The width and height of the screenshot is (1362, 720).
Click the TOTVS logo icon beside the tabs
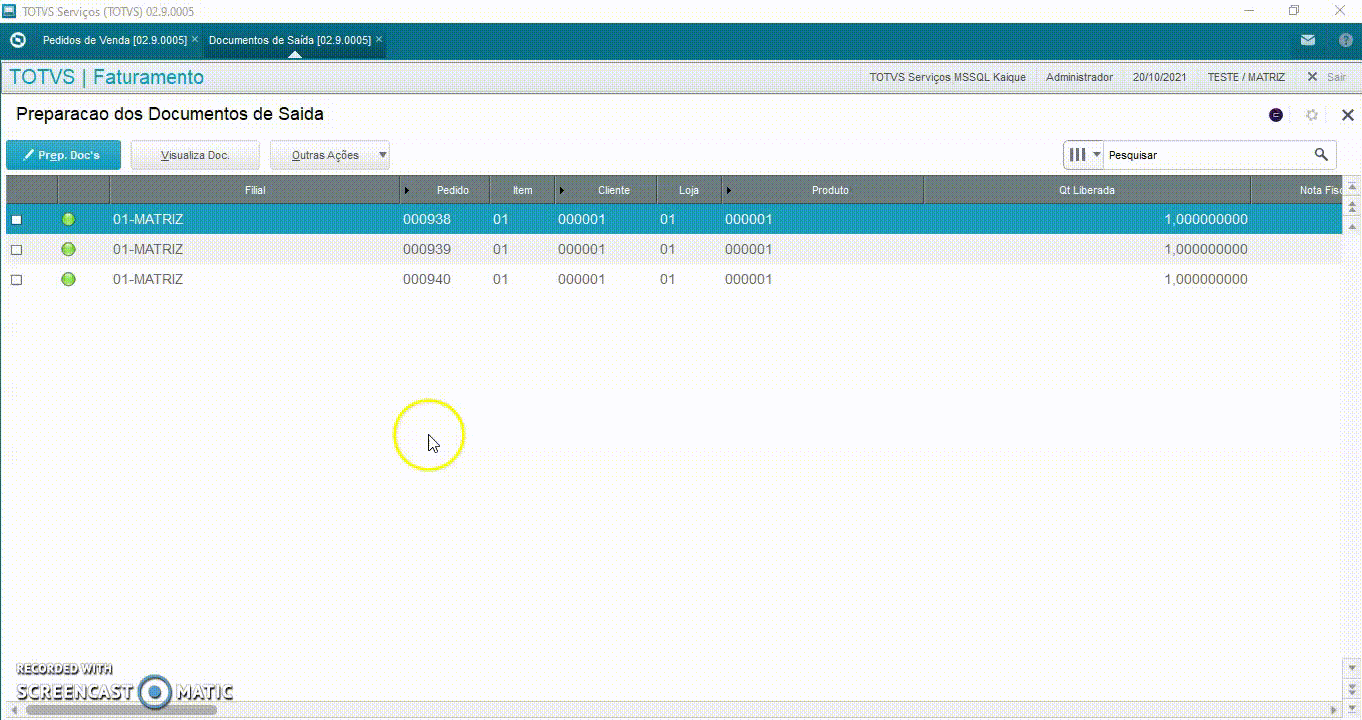click(x=17, y=40)
